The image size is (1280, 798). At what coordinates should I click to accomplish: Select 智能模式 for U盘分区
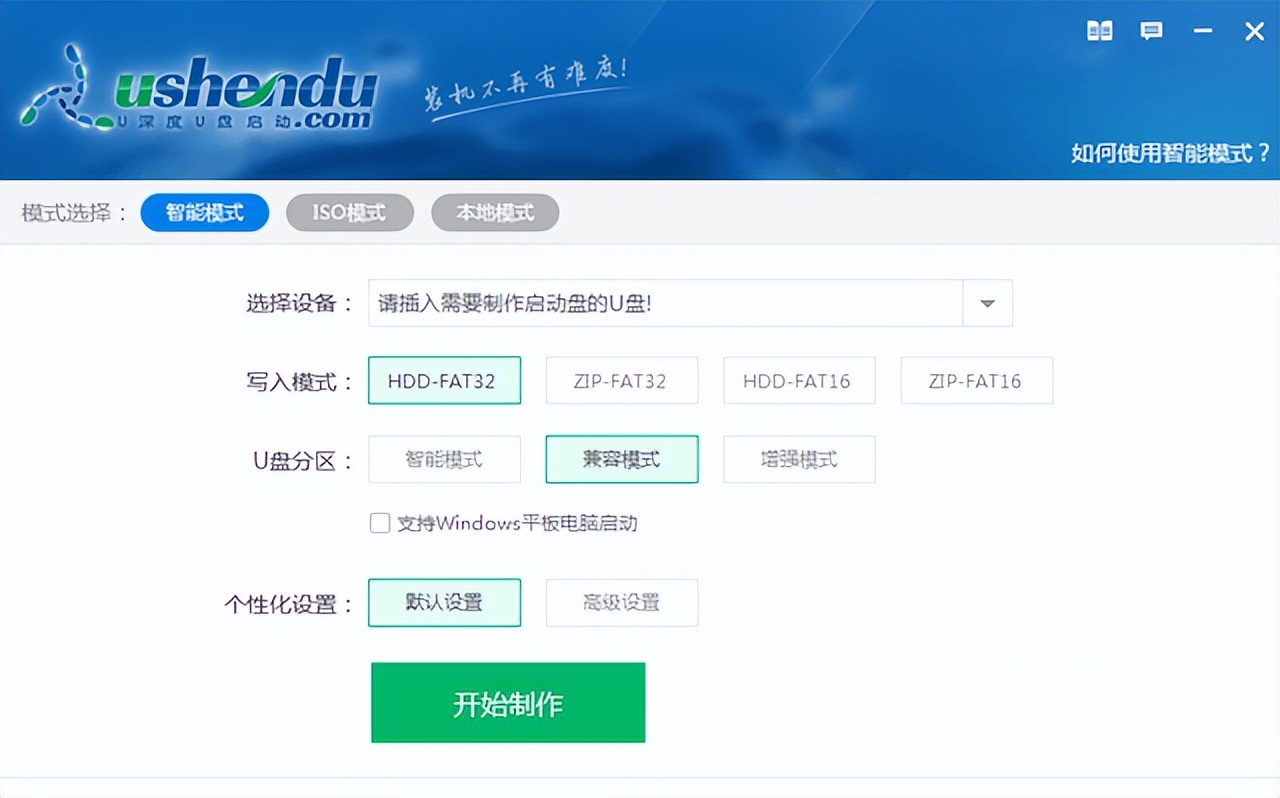click(444, 459)
